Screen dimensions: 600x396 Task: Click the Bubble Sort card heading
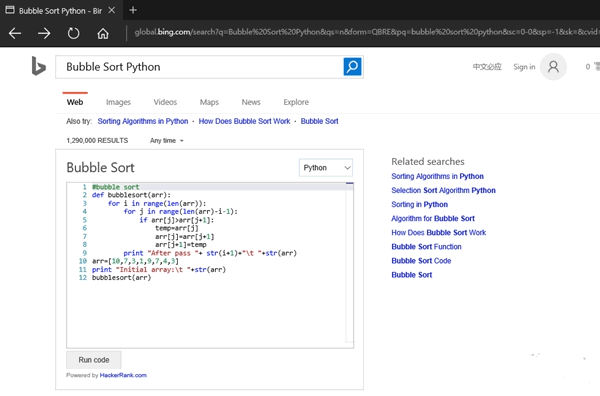click(100, 168)
